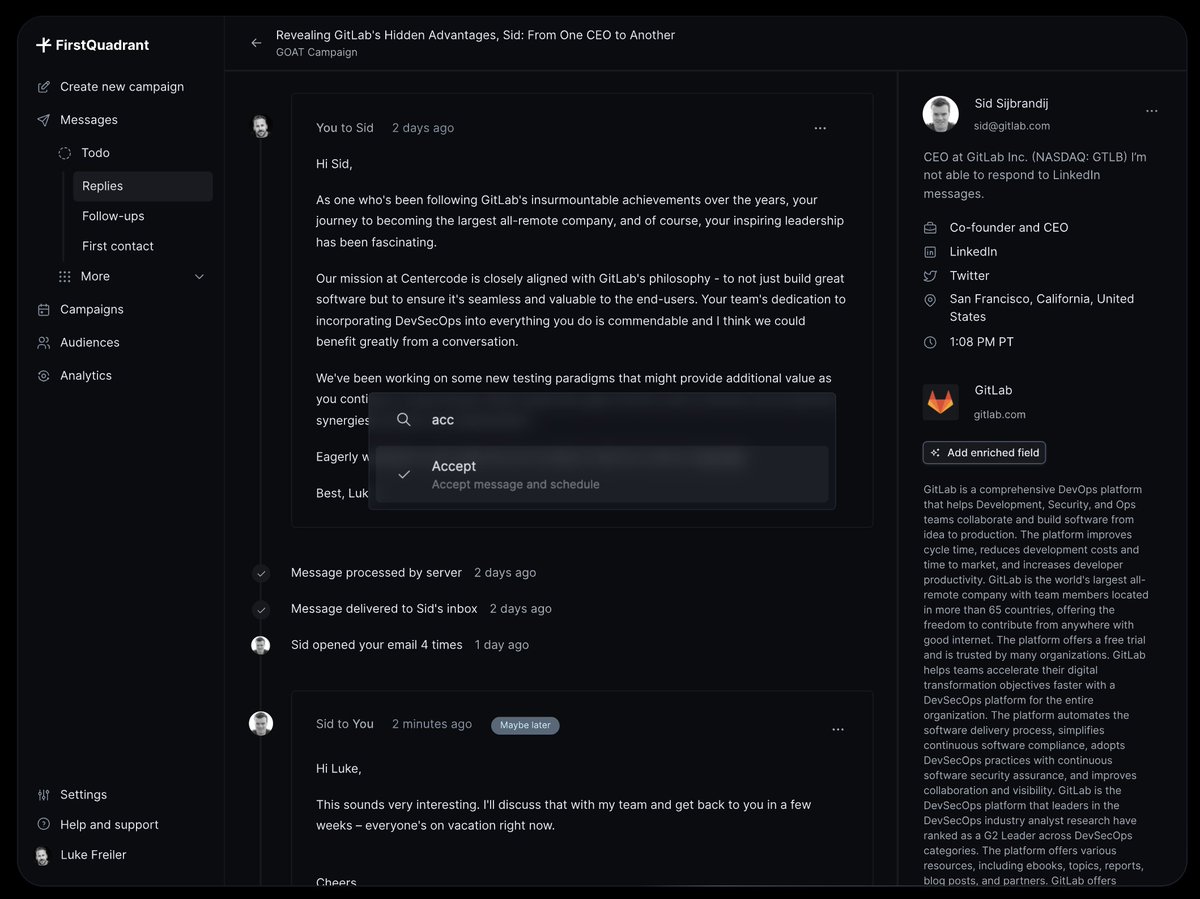Viewport: 1200px width, 899px height.
Task: Click the clock icon beside 1:08 PM PT
Action: point(930,342)
